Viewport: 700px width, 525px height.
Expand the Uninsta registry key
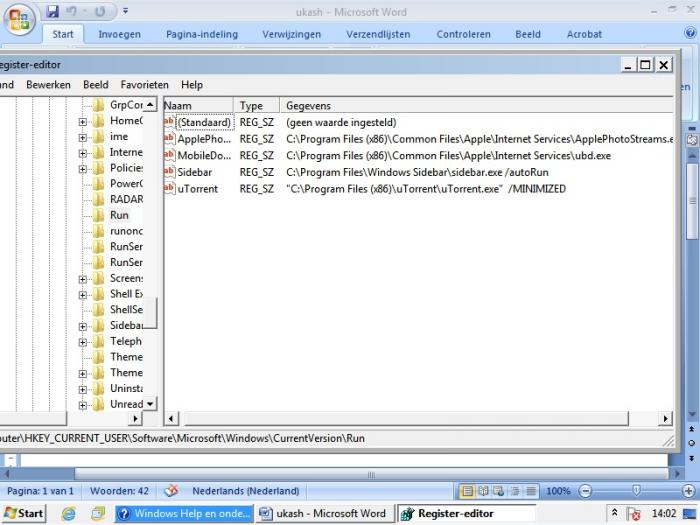click(83, 389)
